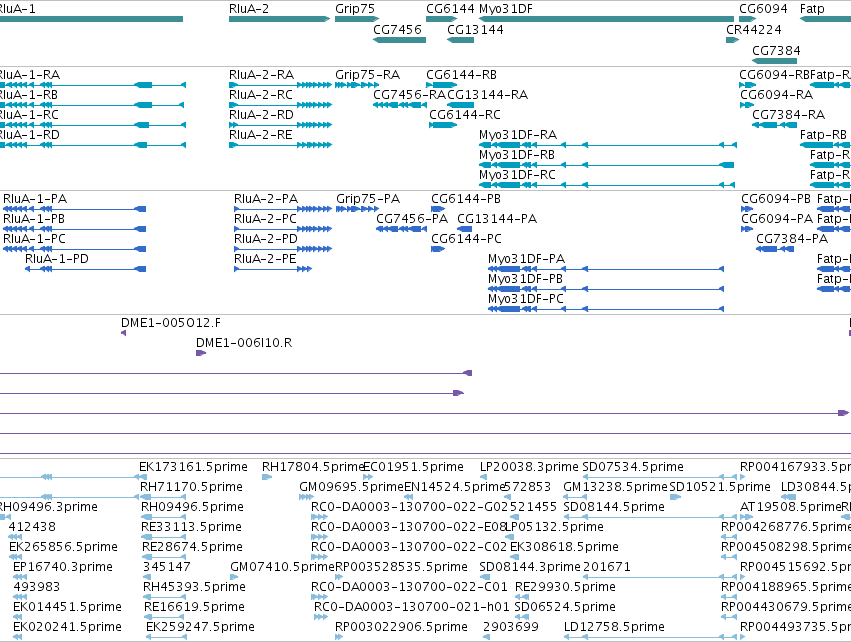Select EST RH71170.5prime
The height and width of the screenshot is (642, 851).
coord(192,487)
